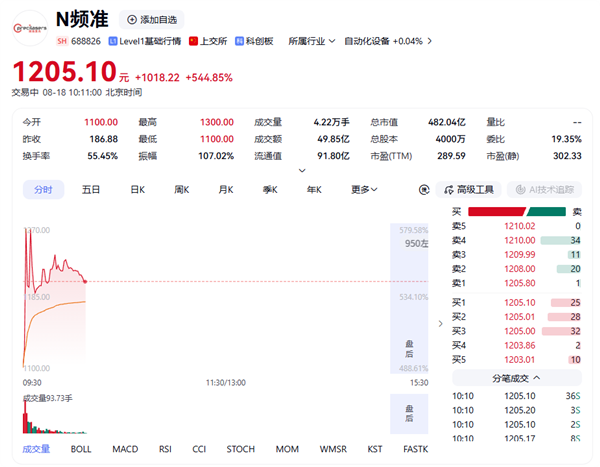Click the 买1 price 1205.10
This screenshot has width=600, height=467.
coord(520,303)
